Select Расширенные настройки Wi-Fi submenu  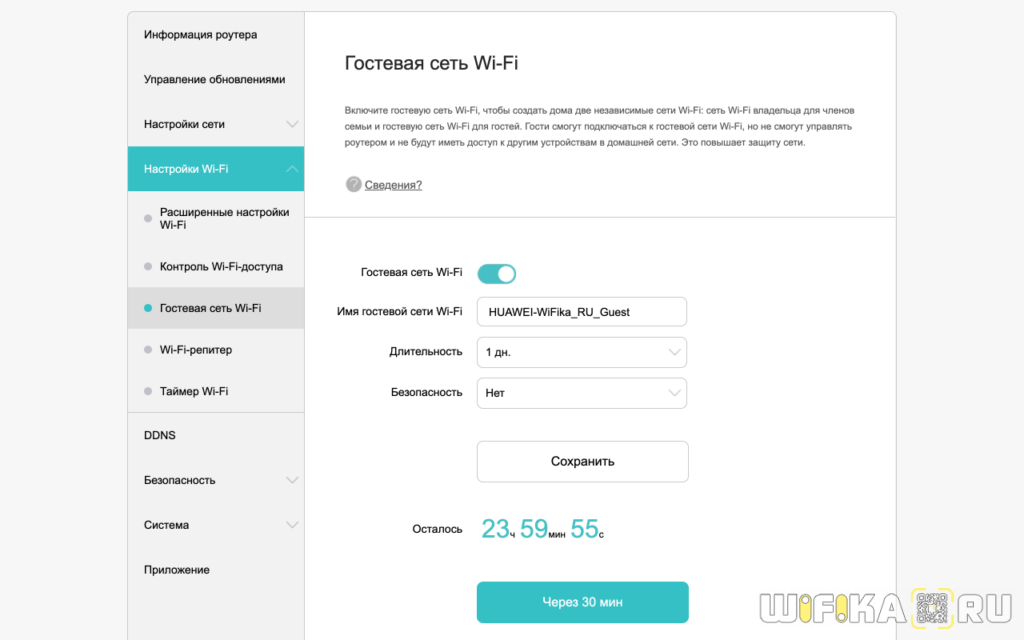click(224, 218)
